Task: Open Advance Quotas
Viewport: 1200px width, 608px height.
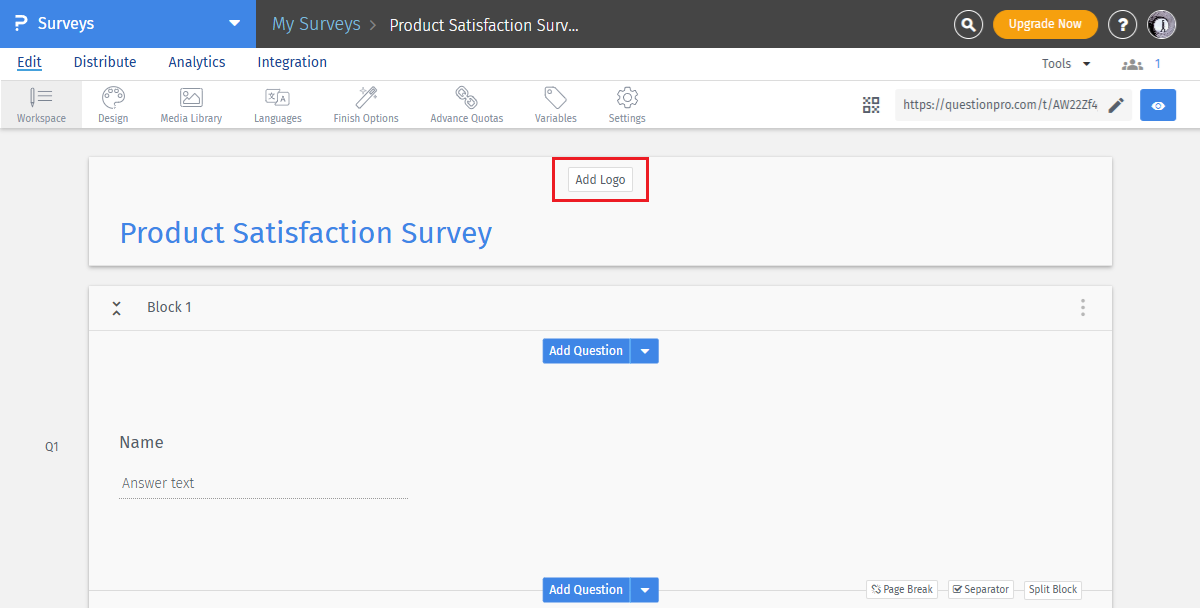Action: tap(466, 104)
